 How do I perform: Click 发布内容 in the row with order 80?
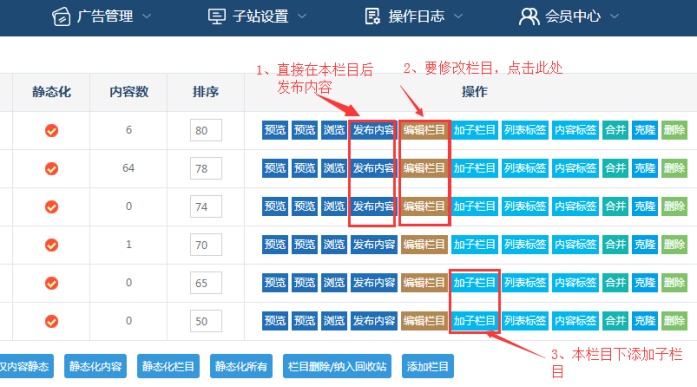pyautogui.click(x=373, y=130)
